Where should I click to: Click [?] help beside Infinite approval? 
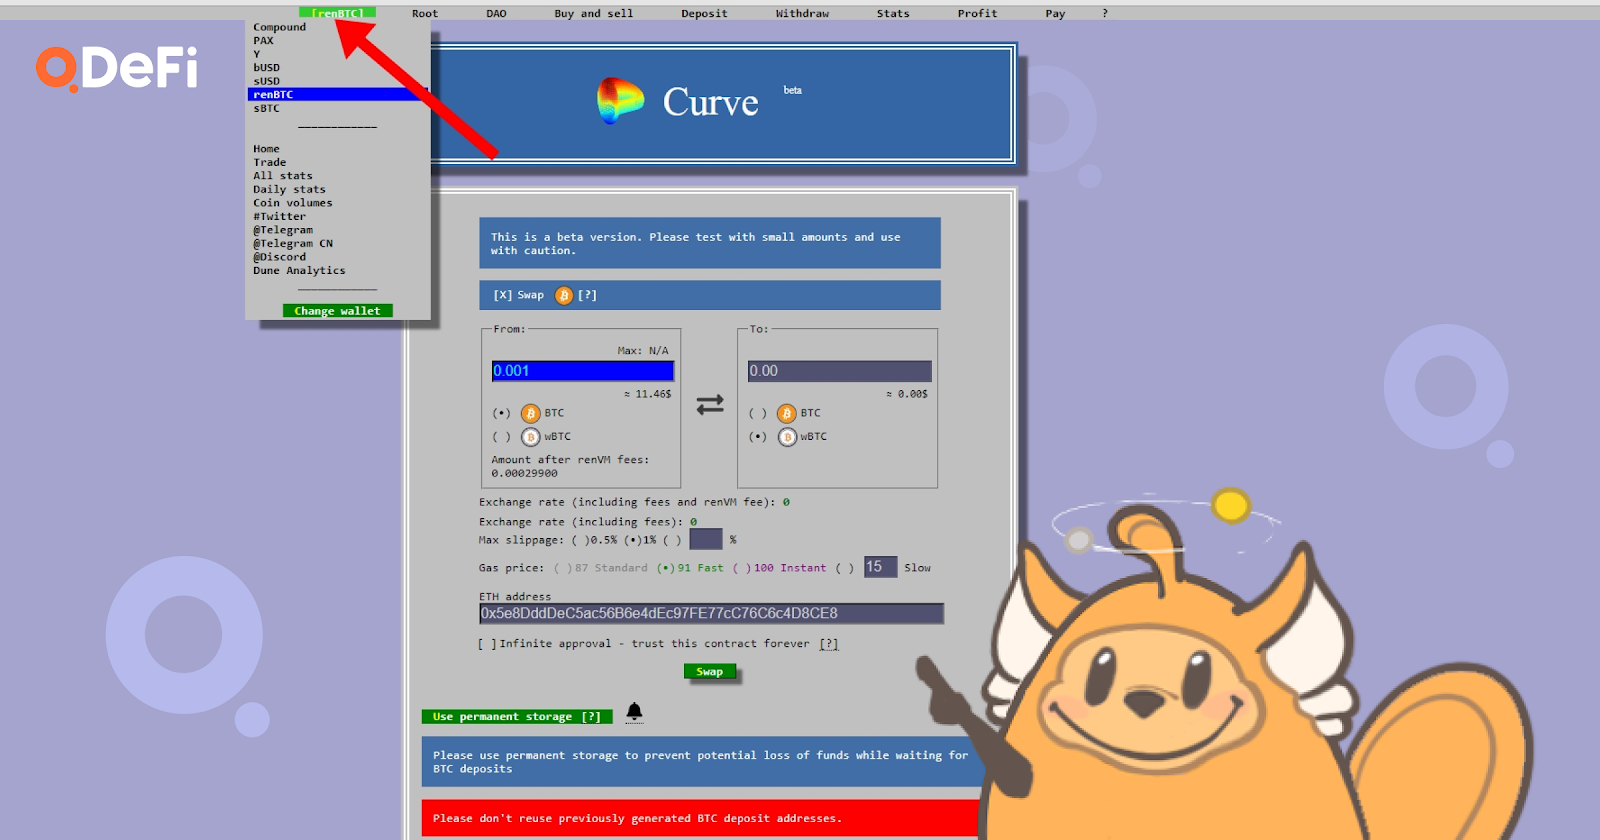(x=829, y=644)
